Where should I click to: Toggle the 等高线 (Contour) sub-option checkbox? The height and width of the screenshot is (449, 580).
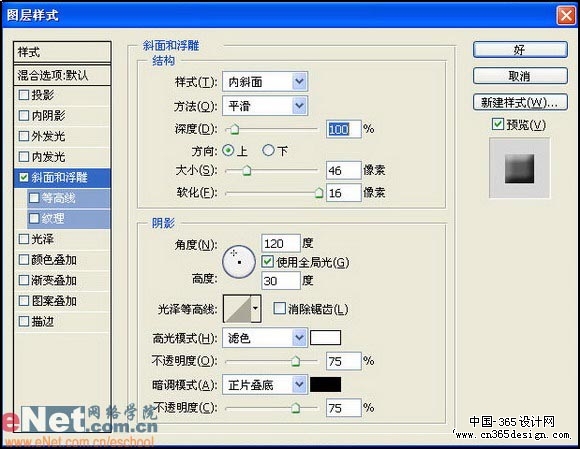[x=34, y=198]
